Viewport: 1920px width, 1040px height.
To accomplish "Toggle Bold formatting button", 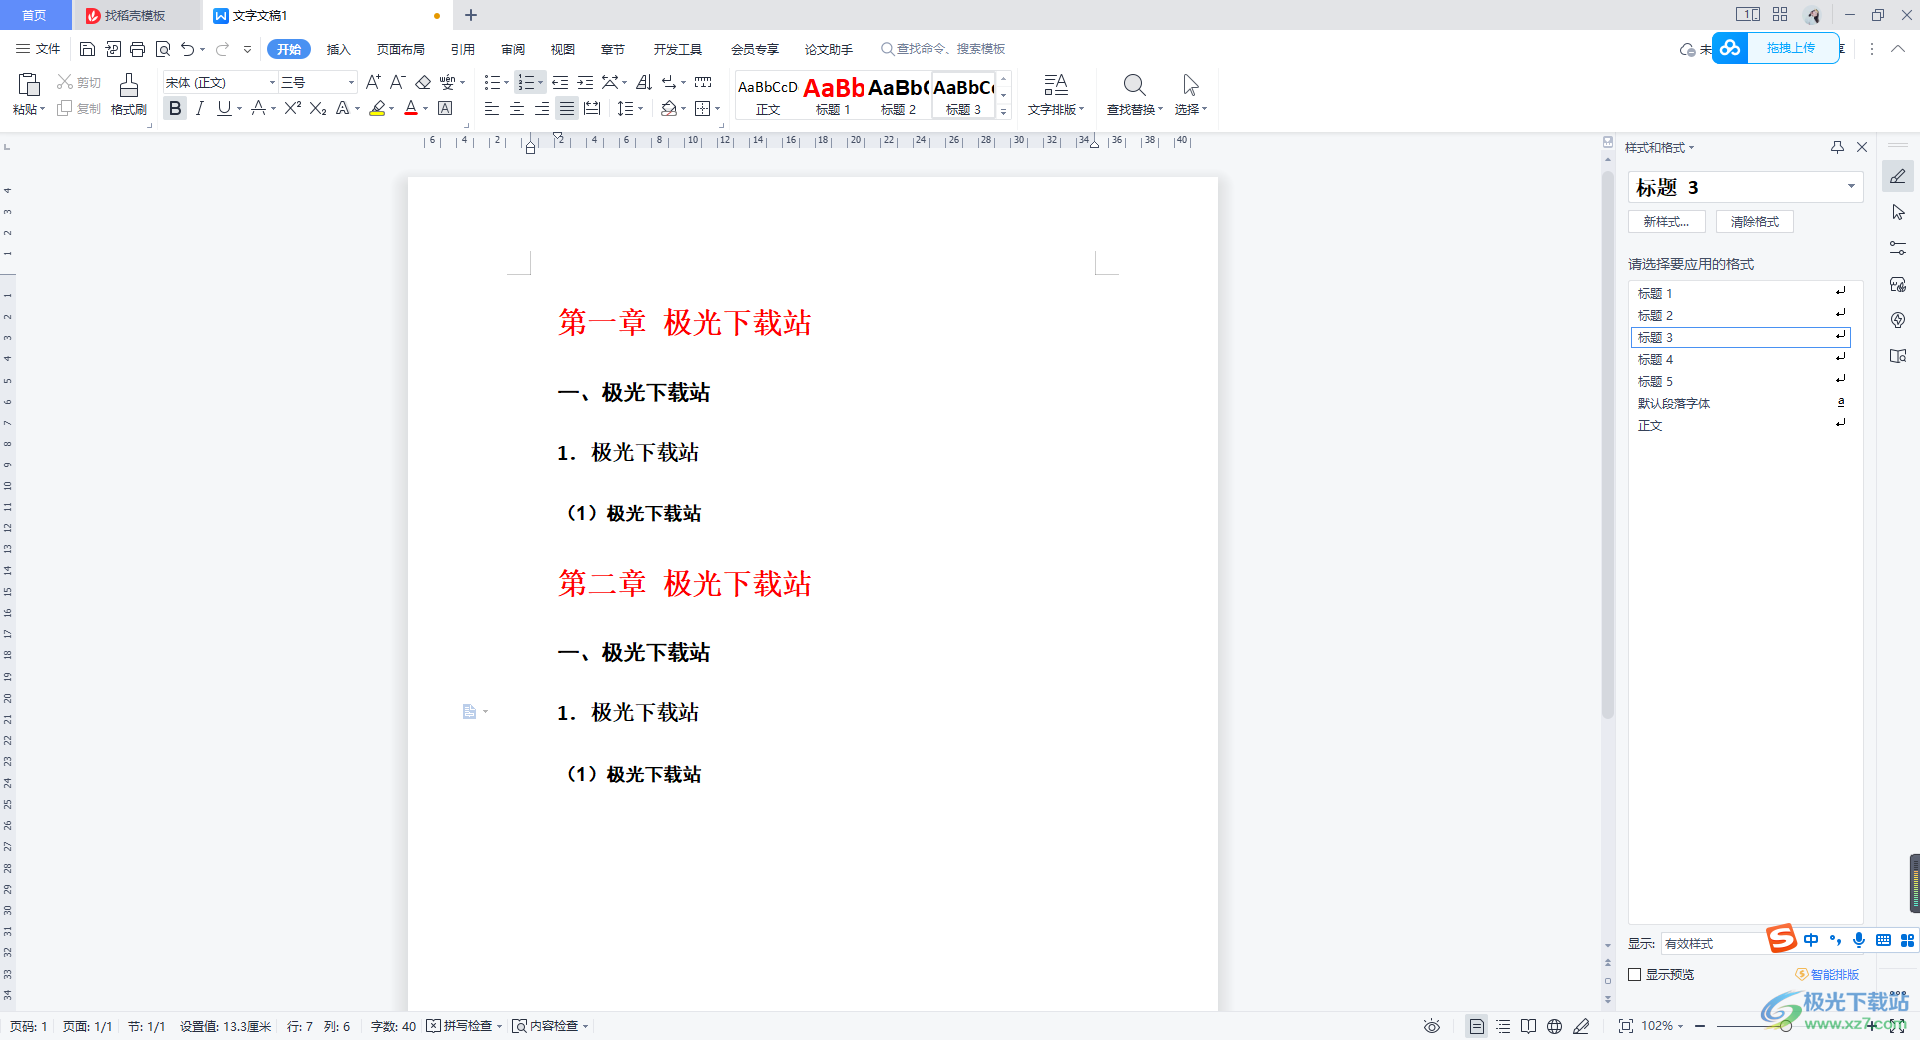I will click(175, 108).
